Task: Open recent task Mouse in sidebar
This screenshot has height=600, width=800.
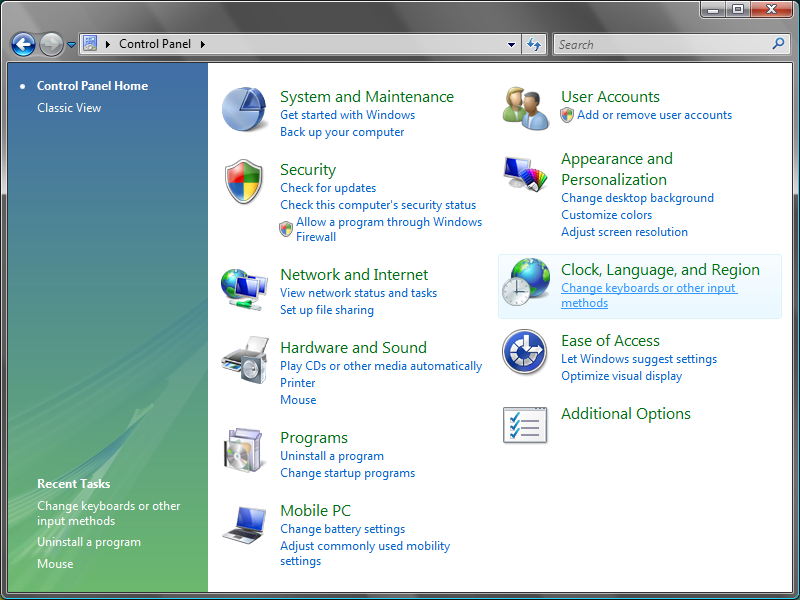Action: 55,564
